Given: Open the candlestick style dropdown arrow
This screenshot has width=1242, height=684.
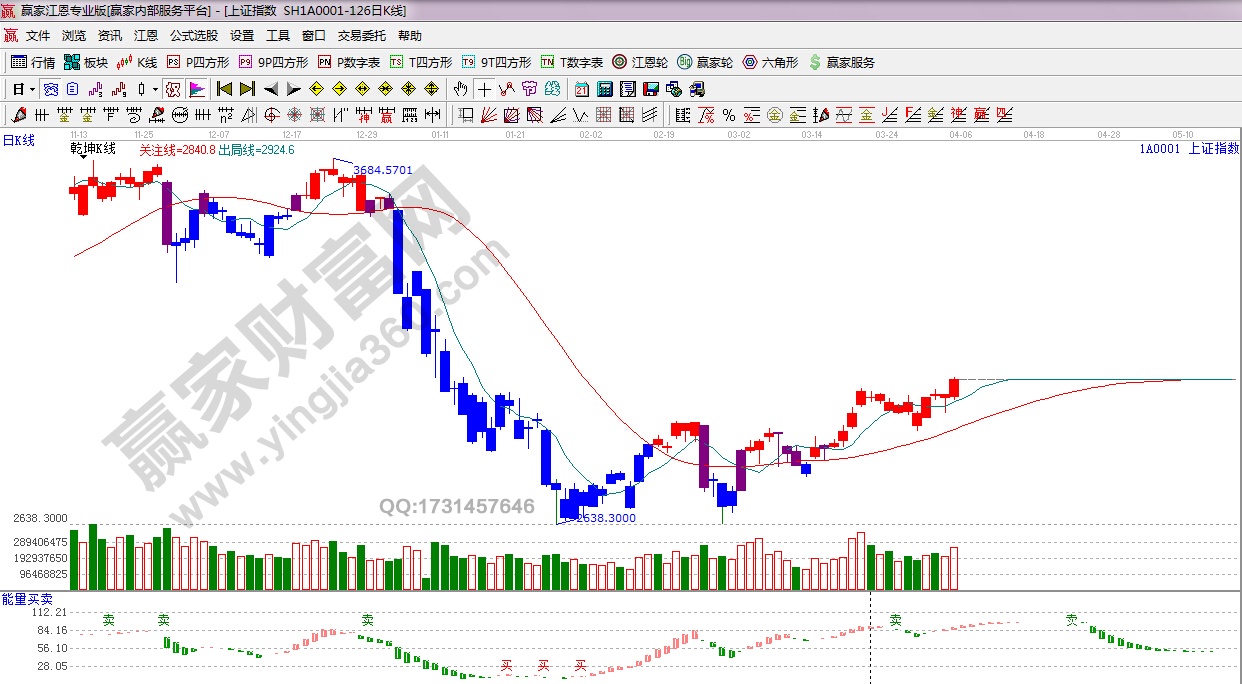Looking at the screenshot, I should pos(155,89).
